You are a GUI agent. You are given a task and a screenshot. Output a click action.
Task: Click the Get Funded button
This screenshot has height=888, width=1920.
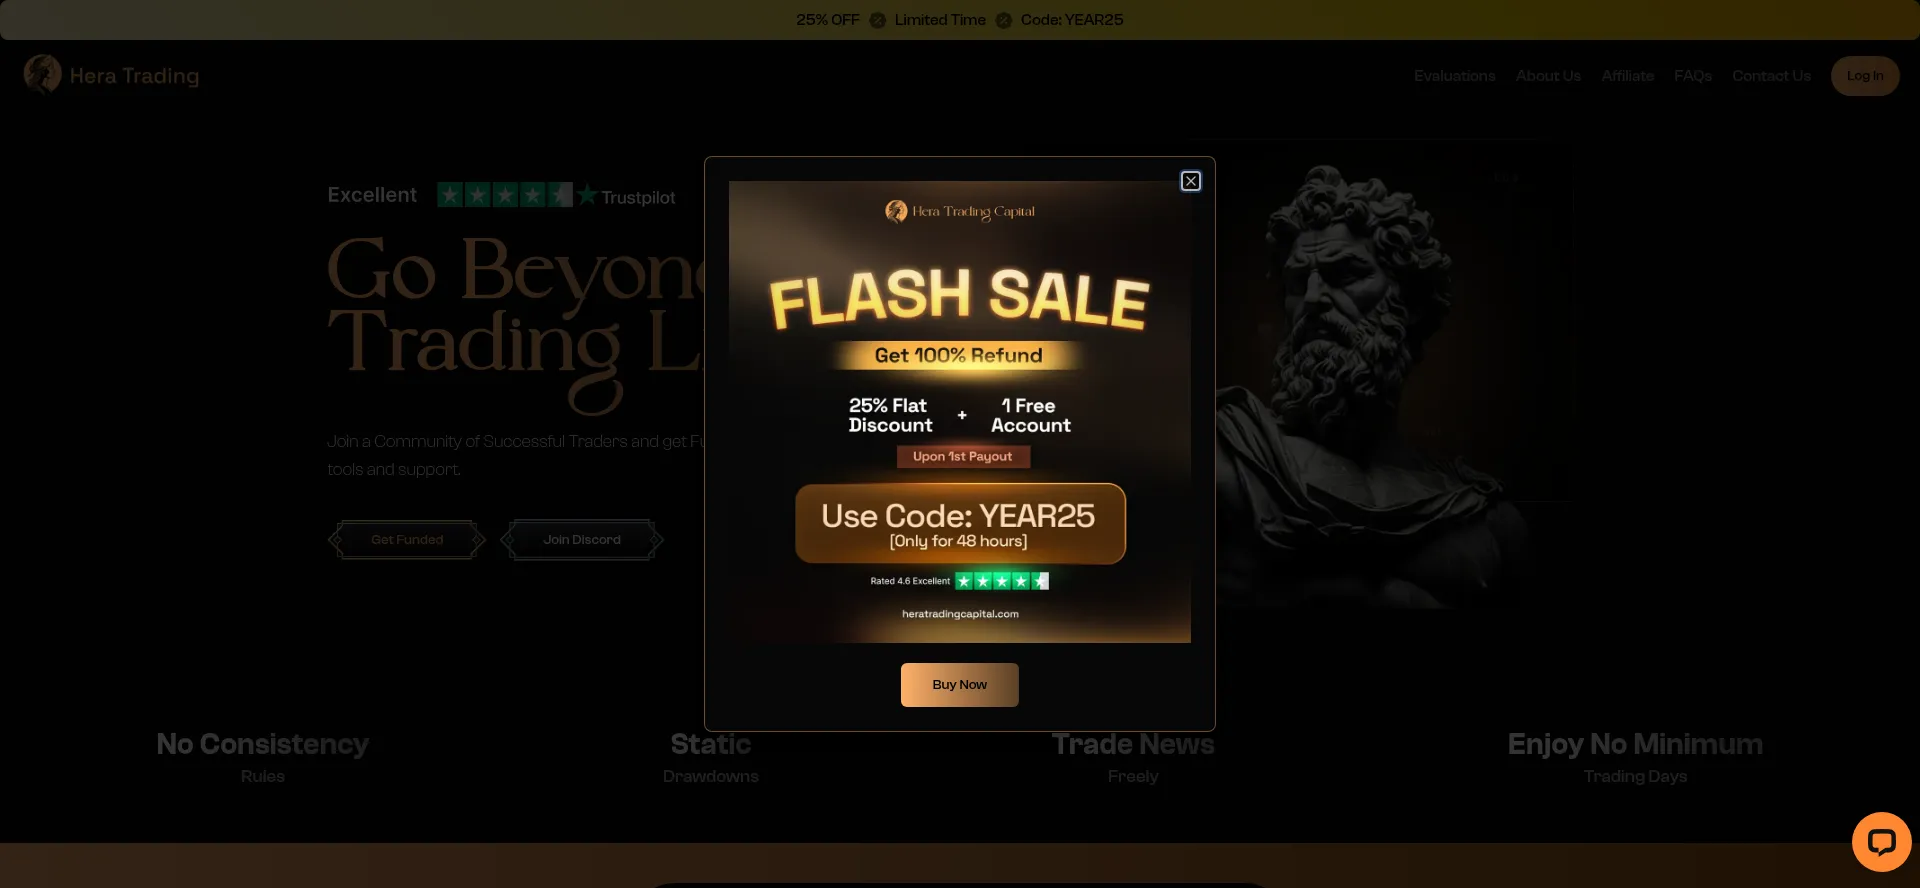click(407, 540)
